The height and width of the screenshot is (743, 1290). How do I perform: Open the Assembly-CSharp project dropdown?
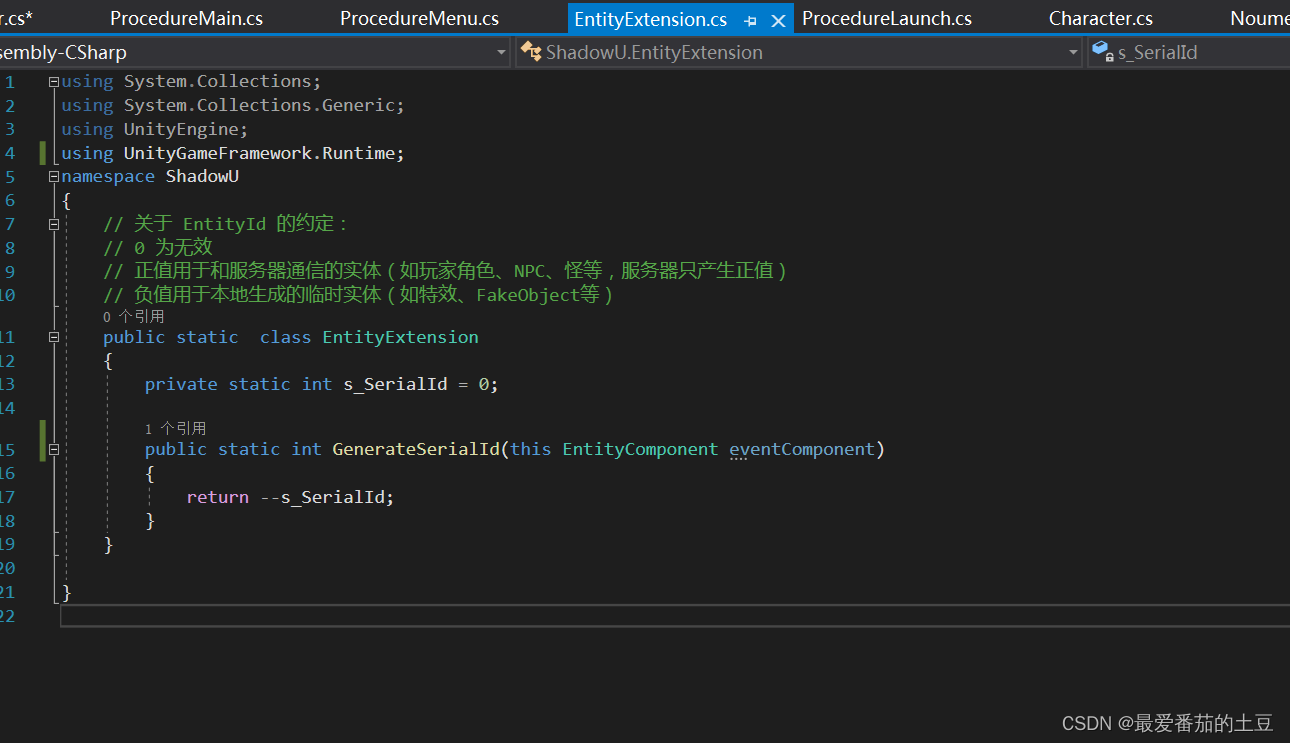(501, 52)
